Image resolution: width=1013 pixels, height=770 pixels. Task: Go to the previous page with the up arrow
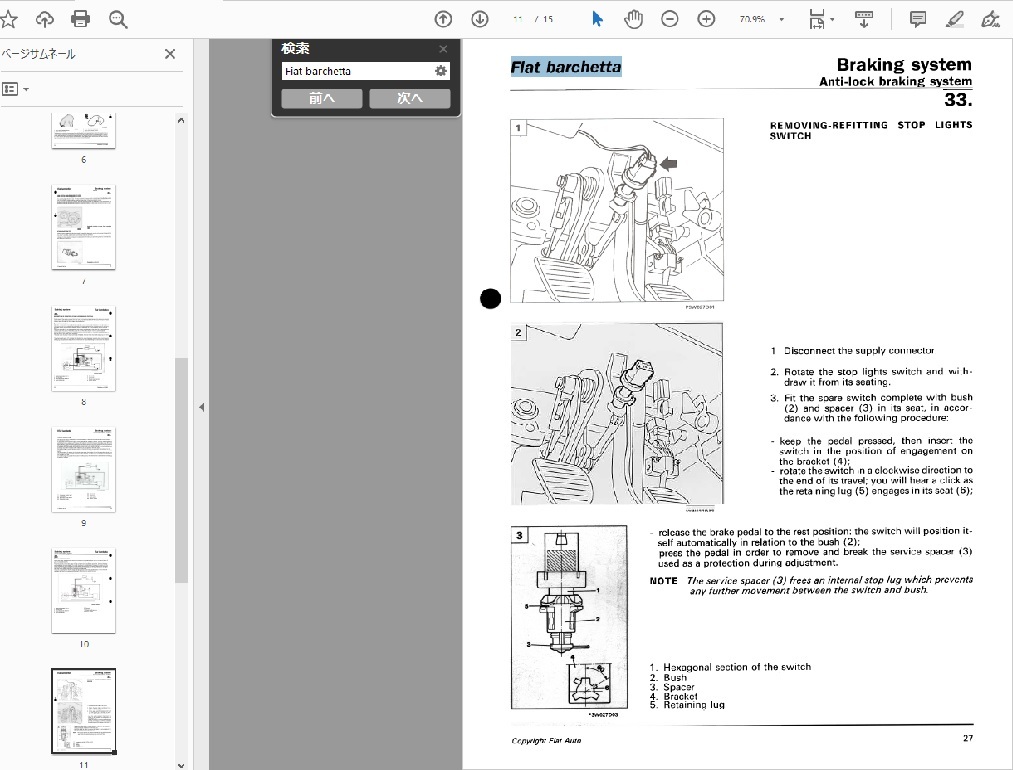[x=443, y=19]
